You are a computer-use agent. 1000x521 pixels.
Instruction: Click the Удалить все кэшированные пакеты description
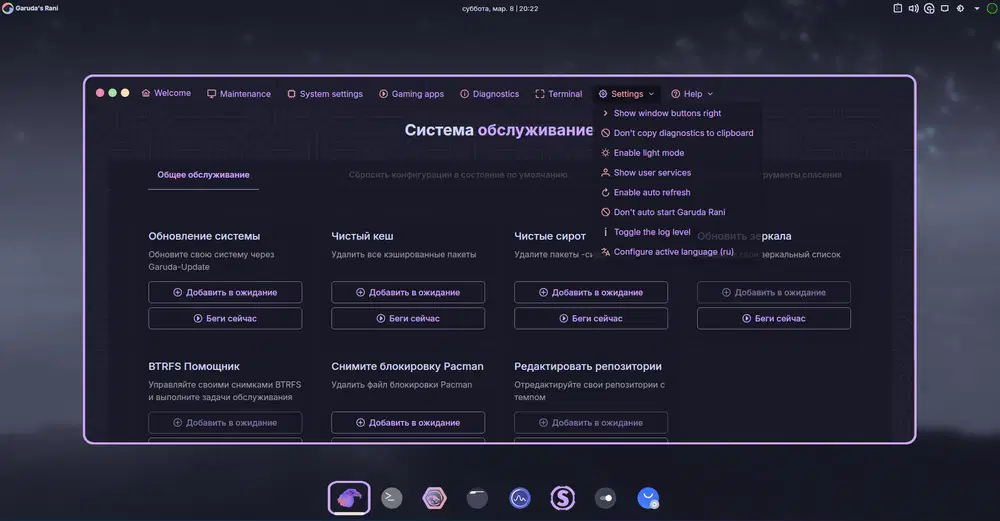point(404,254)
